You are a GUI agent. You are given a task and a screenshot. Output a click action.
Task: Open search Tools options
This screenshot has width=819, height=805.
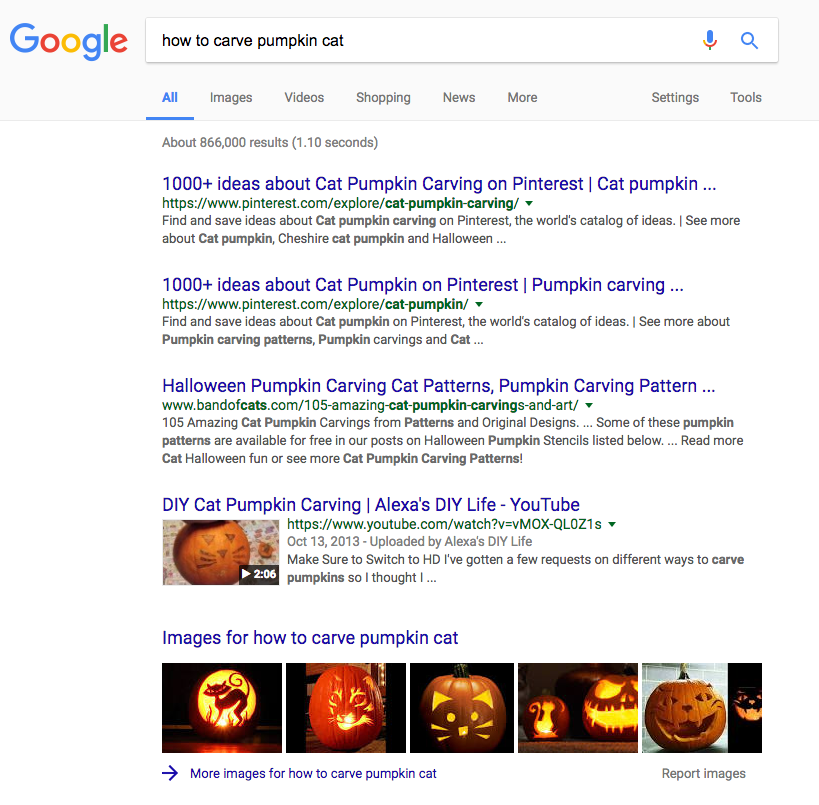746,98
